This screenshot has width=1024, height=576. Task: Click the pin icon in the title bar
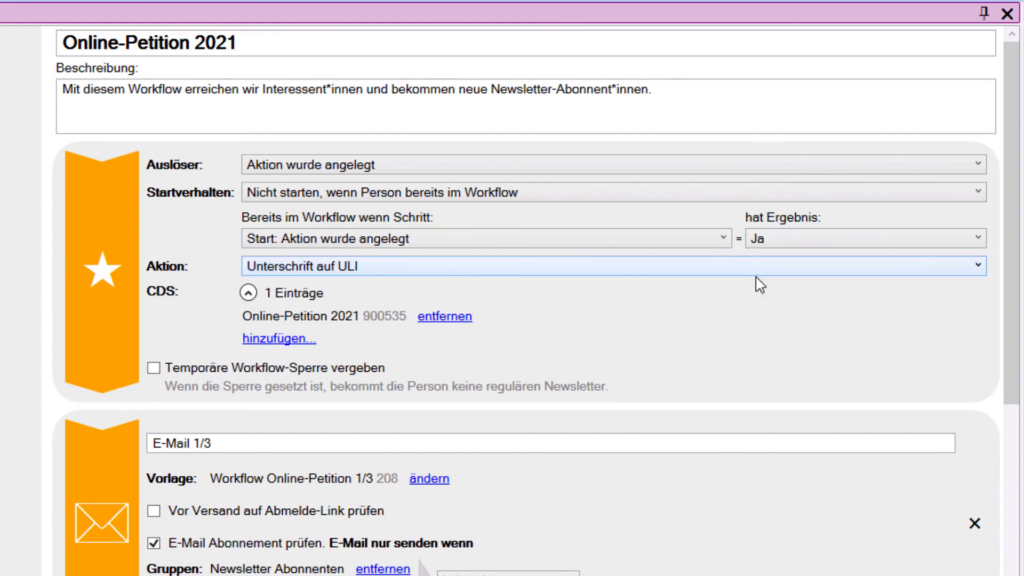(x=984, y=12)
